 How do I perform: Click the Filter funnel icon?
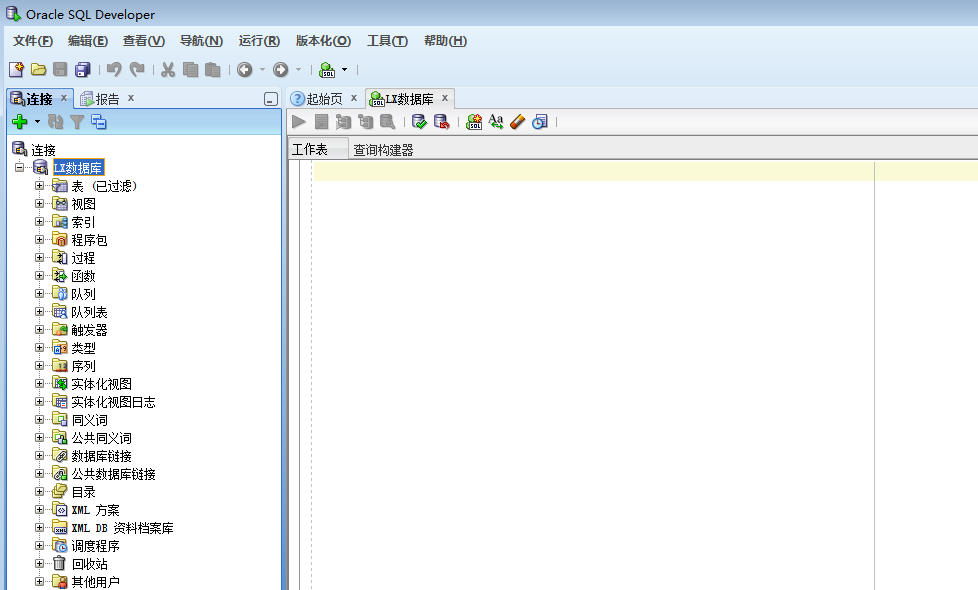click(x=77, y=122)
